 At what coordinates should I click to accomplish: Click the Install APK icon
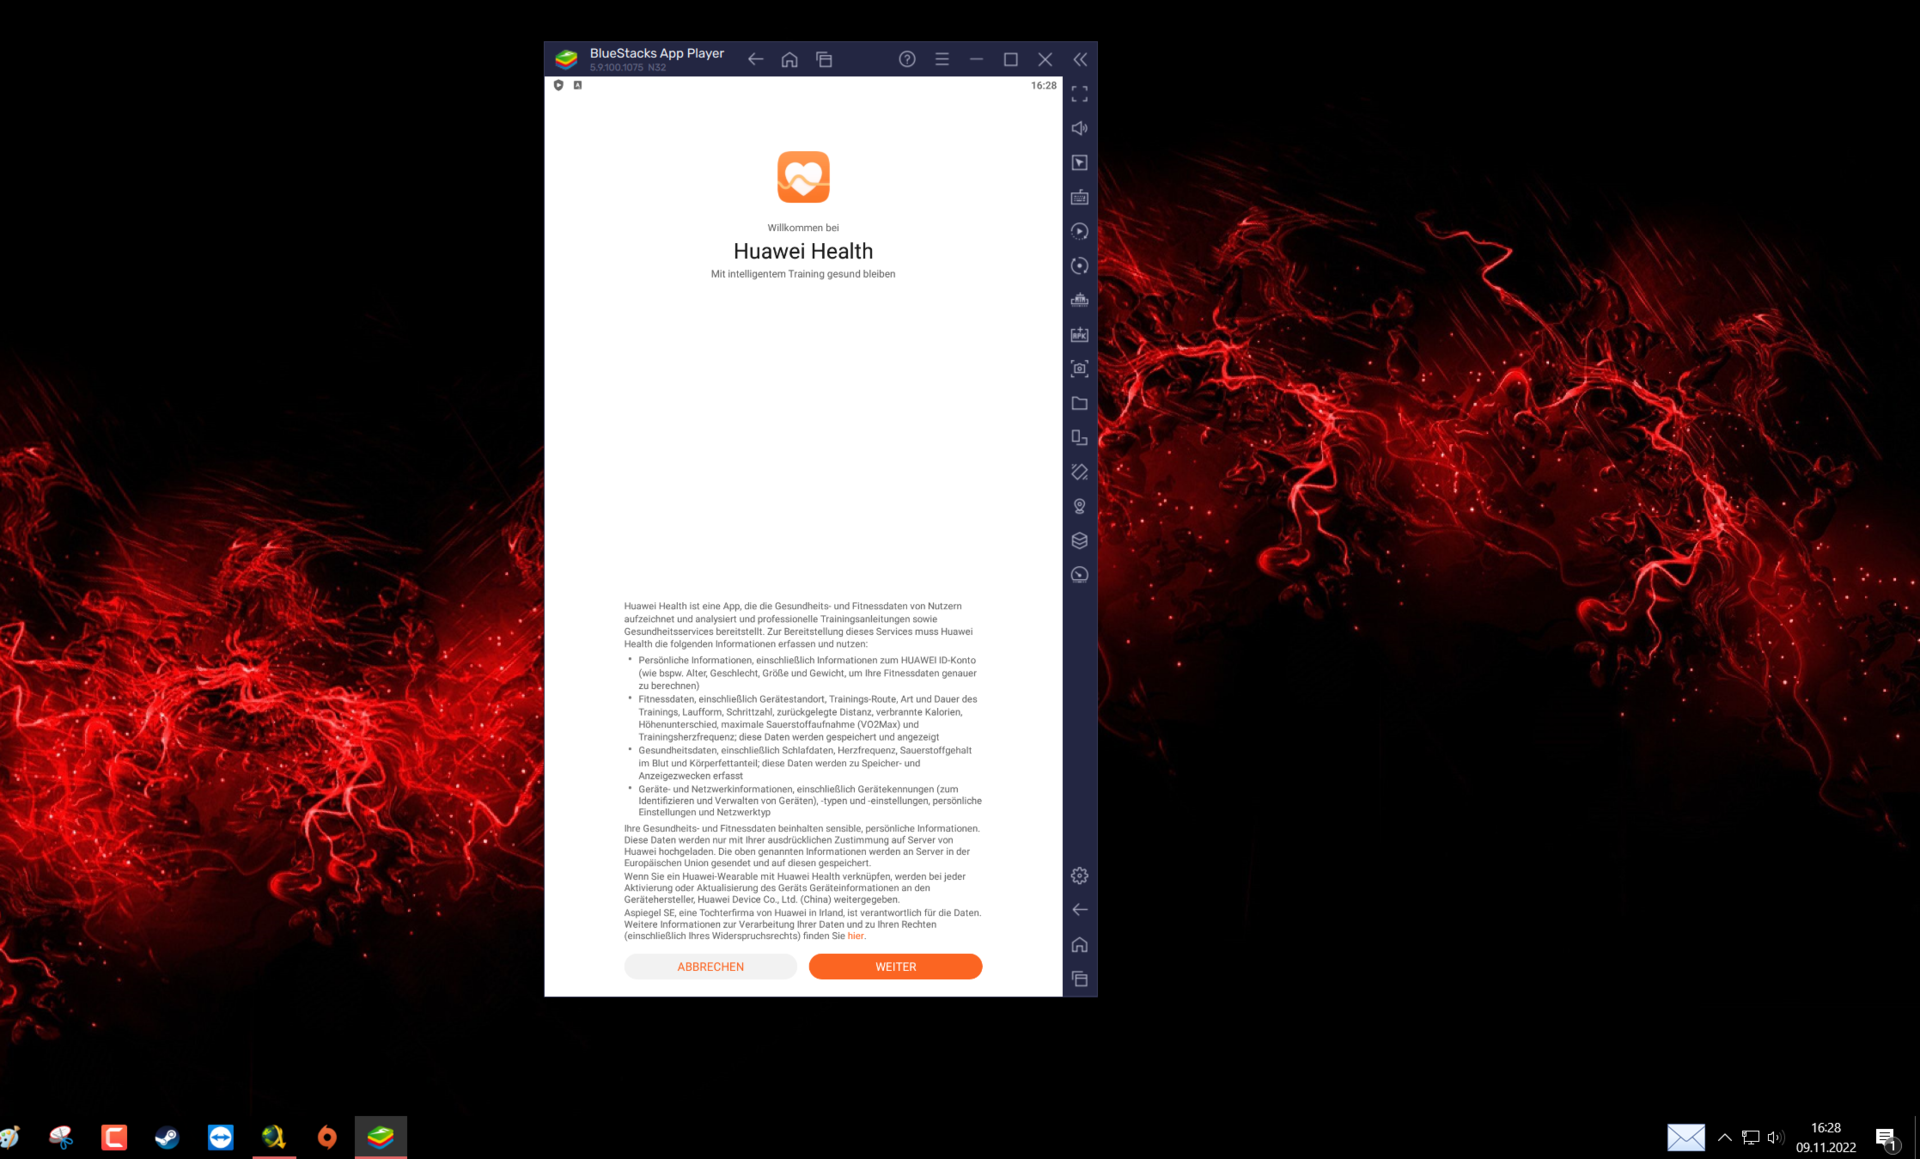click(x=1079, y=335)
